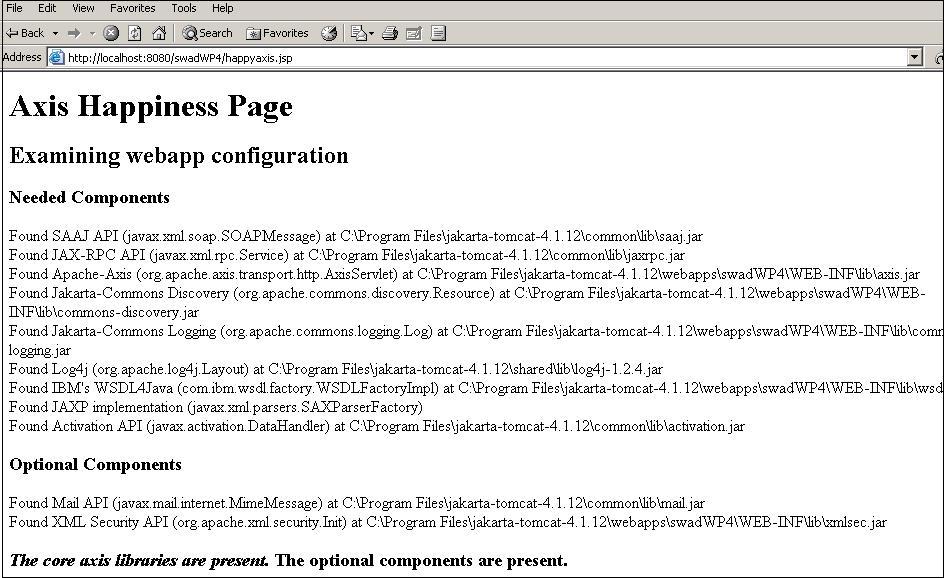Click inside the address bar field
Screen dimensions: 944x578
(400, 57)
